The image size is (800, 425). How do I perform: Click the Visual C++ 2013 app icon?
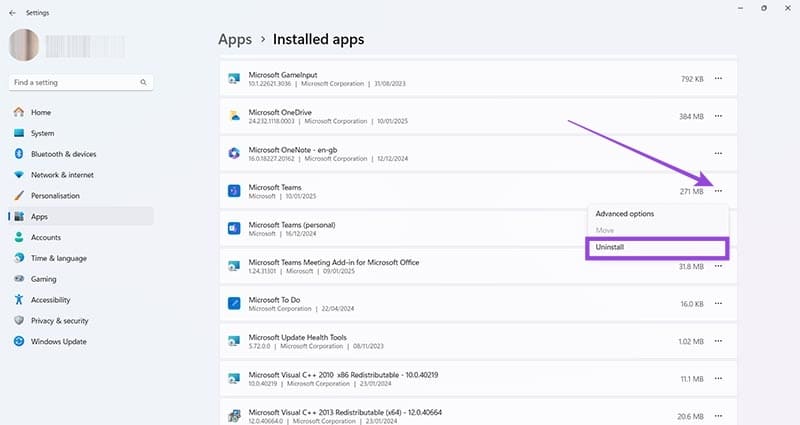pos(234,416)
